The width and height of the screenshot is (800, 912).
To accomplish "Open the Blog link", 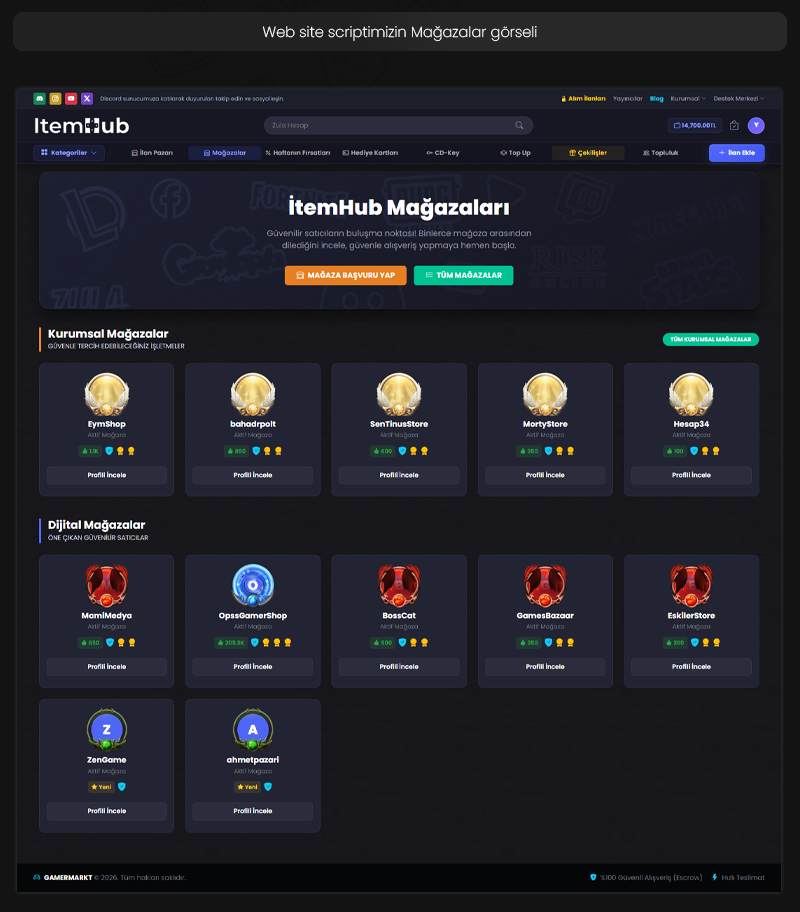I will point(656,99).
